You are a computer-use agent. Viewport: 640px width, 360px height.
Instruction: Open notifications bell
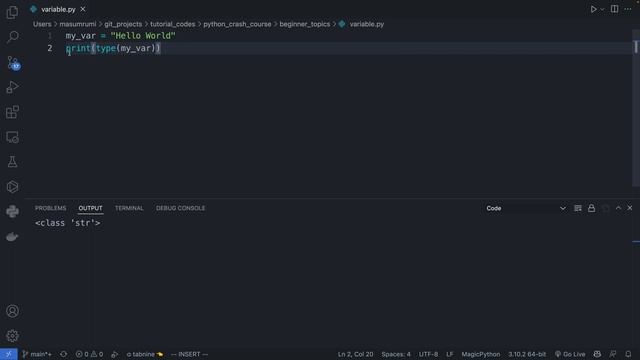tap(628, 354)
